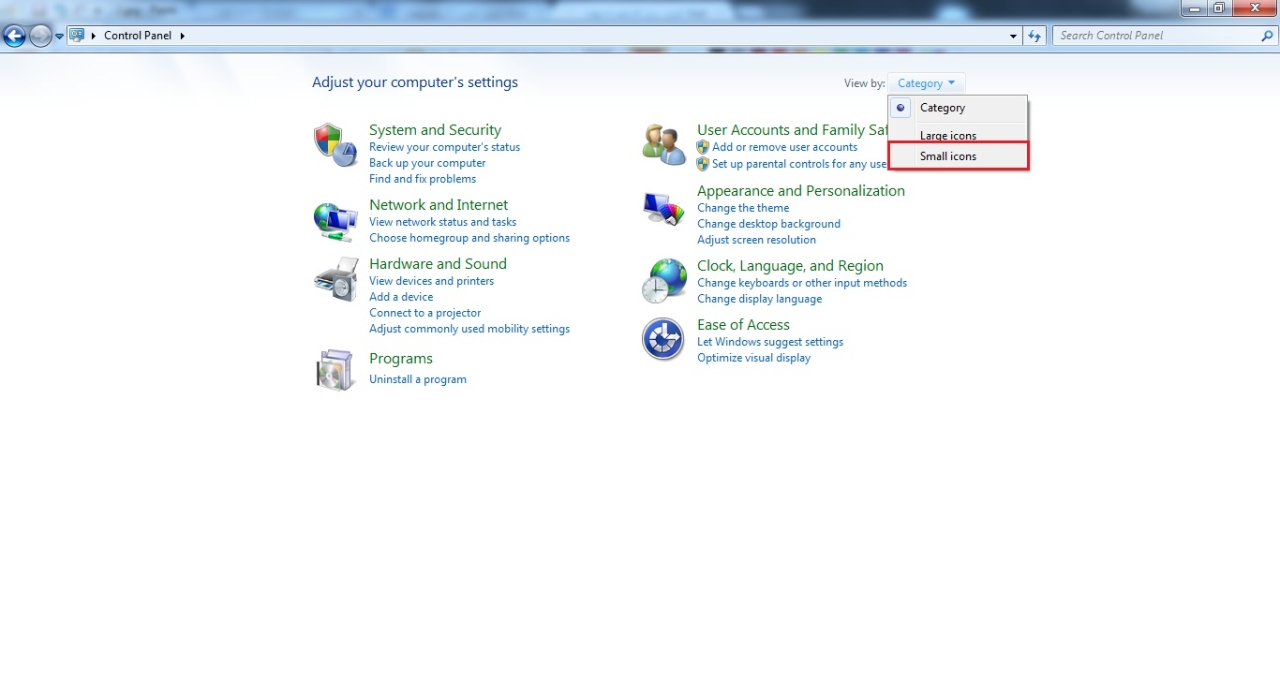The image size is (1280, 680).
Task: Click the User Accounts people icon
Action: 663,144
